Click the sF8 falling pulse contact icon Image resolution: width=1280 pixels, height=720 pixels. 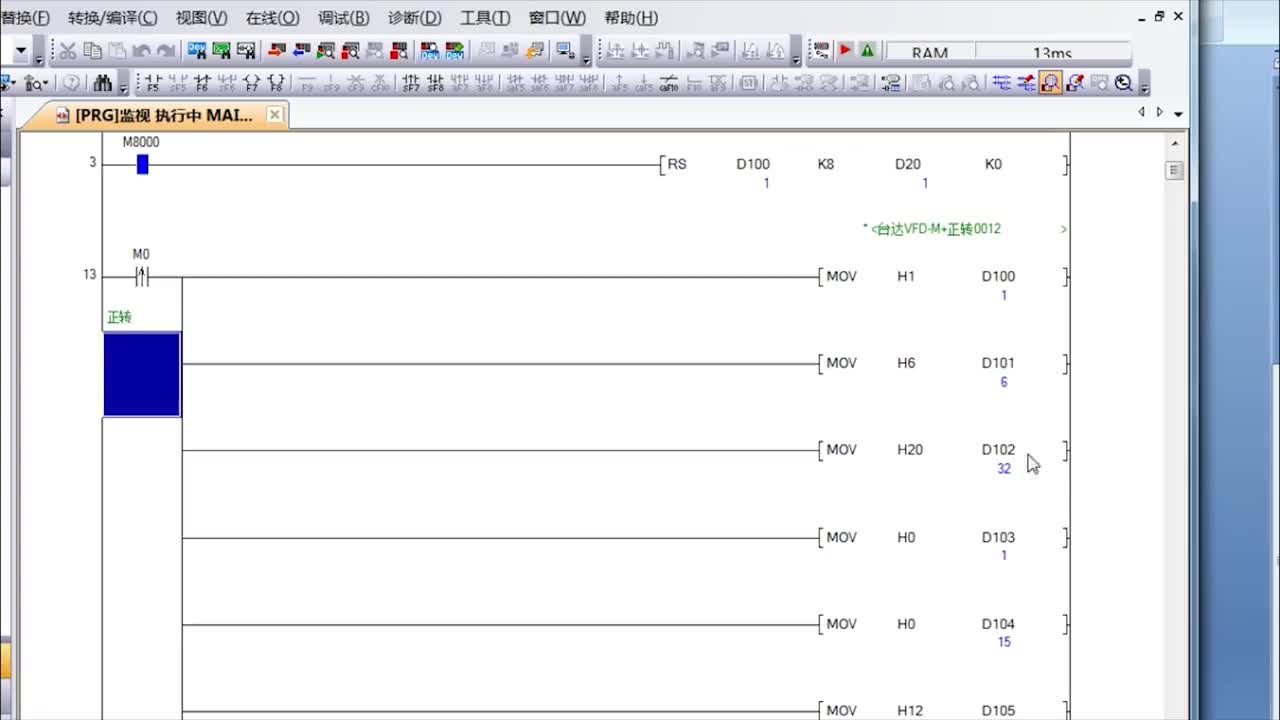coord(435,83)
